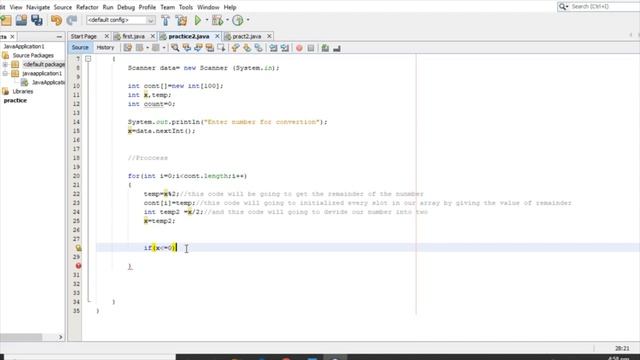Open the Profile Project dropdown arrow

coord(247,20)
